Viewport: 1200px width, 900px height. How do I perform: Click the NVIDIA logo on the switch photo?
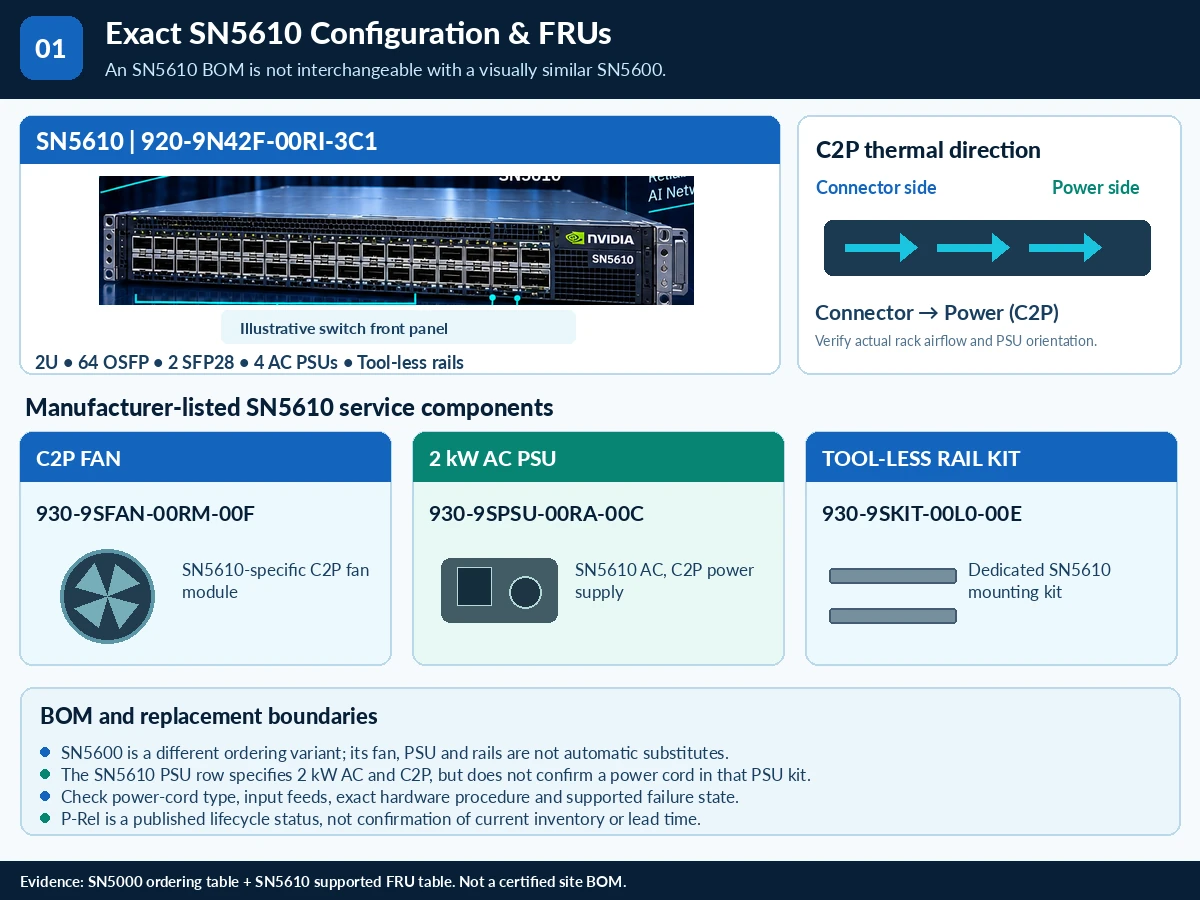(599, 239)
